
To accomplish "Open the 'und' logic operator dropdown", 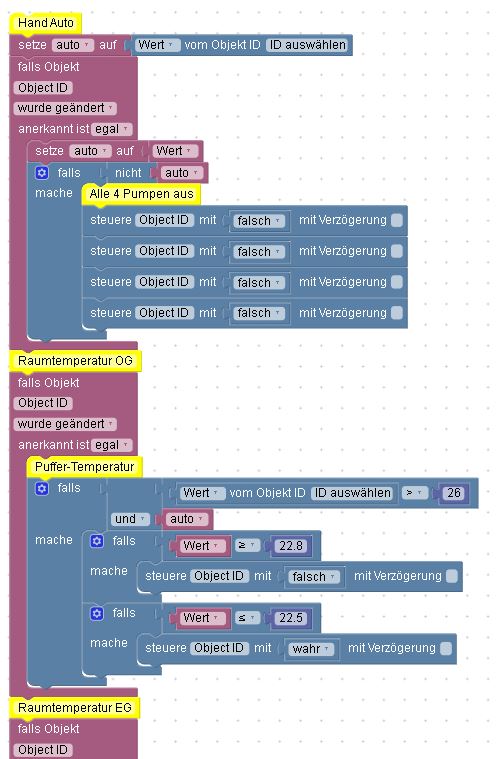I will tap(130, 519).
